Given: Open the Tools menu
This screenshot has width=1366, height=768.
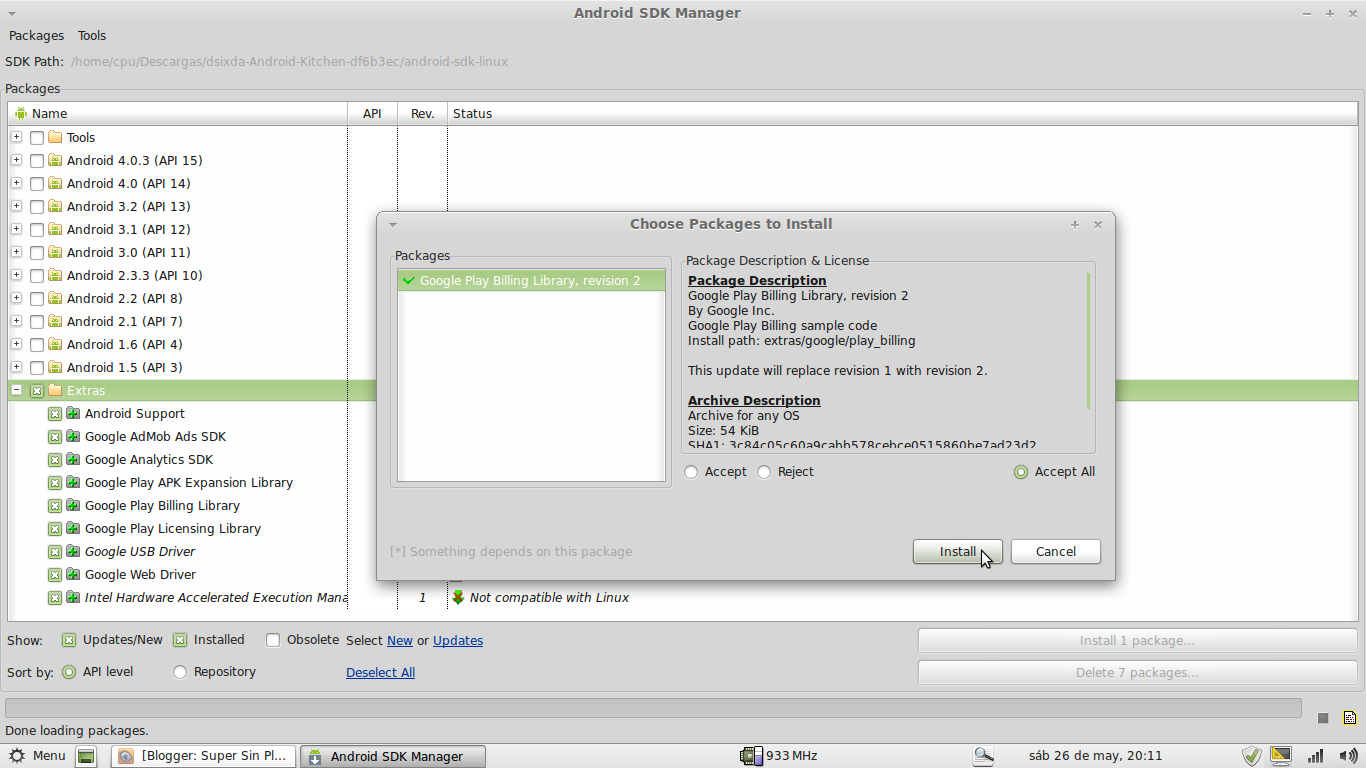Looking at the screenshot, I should click(x=92, y=35).
